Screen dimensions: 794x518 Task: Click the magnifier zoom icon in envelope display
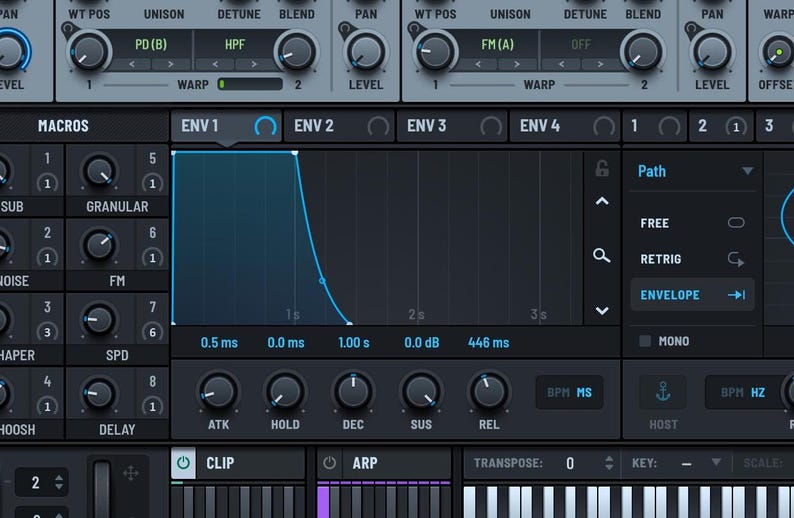[602, 256]
